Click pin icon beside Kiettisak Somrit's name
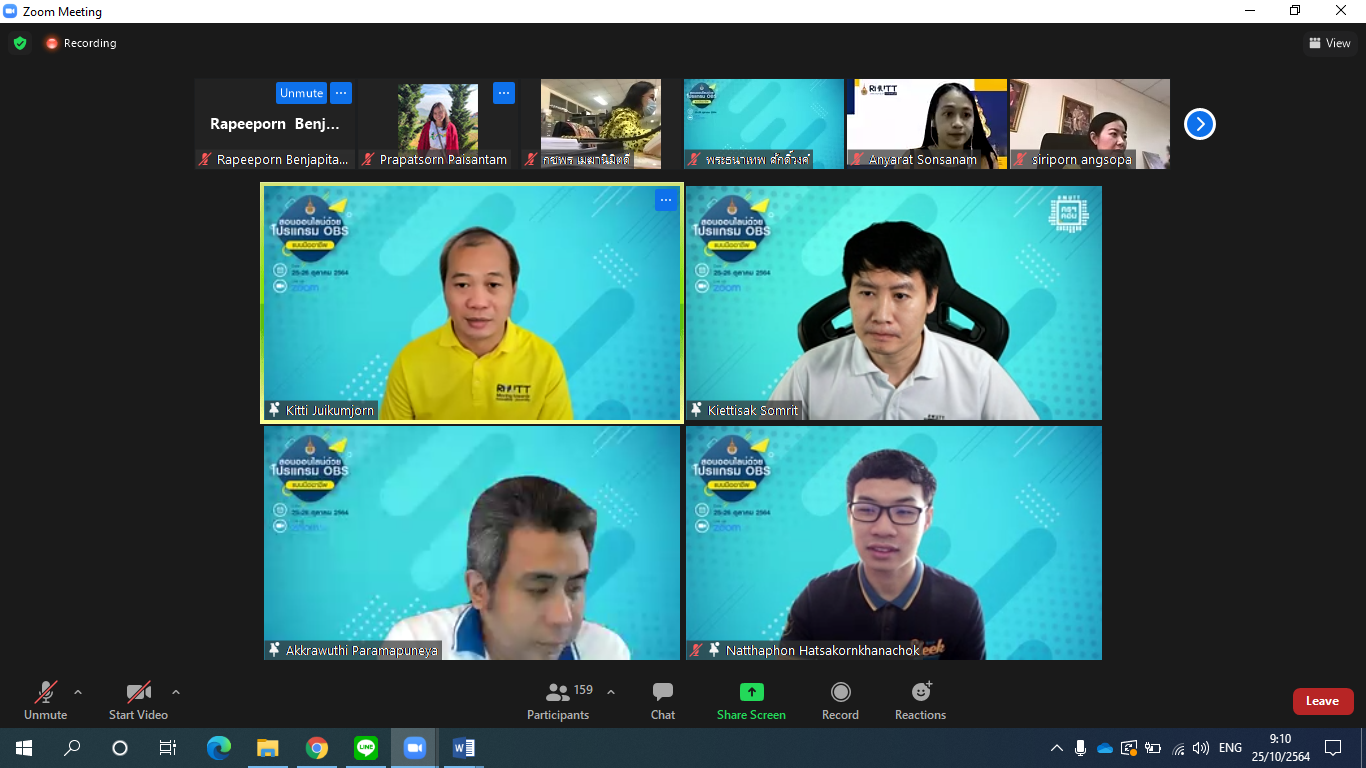The height and width of the screenshot is (768, 1366). tap(696, 410)
